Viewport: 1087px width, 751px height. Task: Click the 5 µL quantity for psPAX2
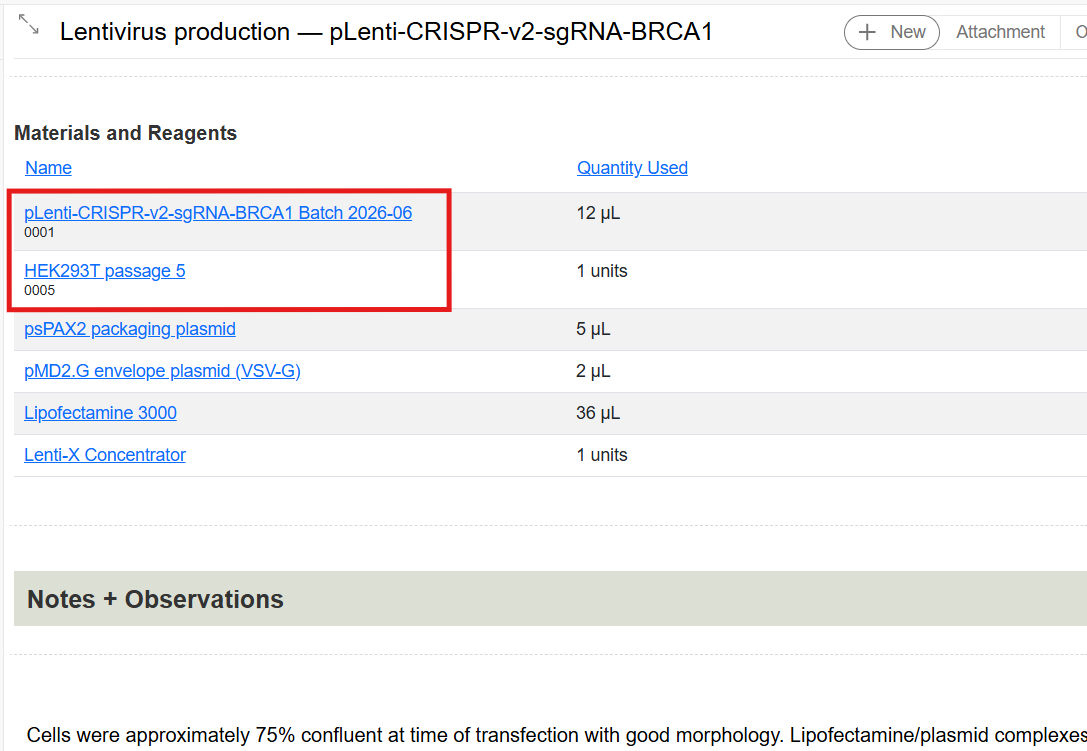pyautogui.click(x=593, y=329)
